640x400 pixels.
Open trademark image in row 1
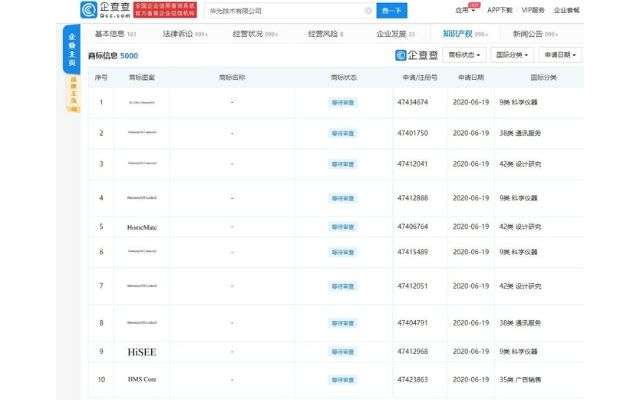click(142, 102)
